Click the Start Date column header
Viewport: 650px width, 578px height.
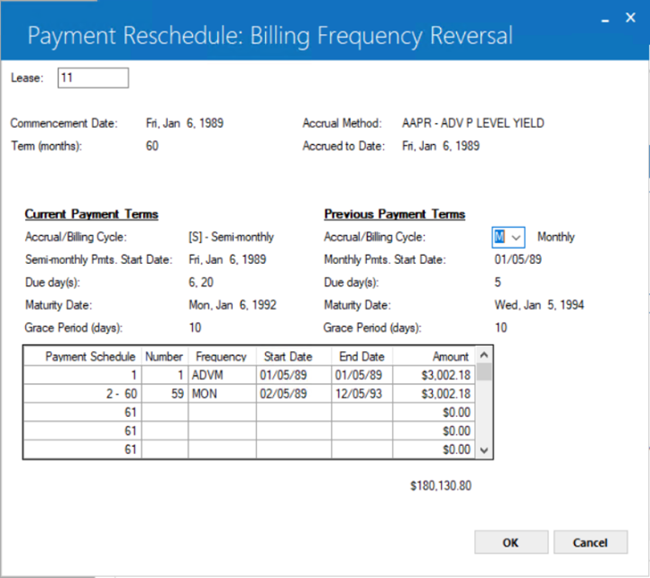tap(294, 356)
